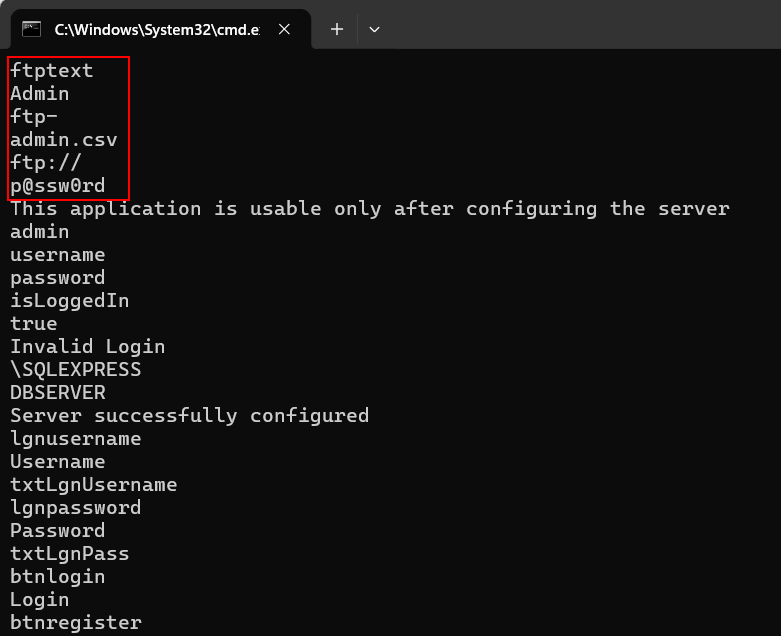
Task: Click the 'ftptext' output line
Action: pyautogui.click(x=52, y=71)
